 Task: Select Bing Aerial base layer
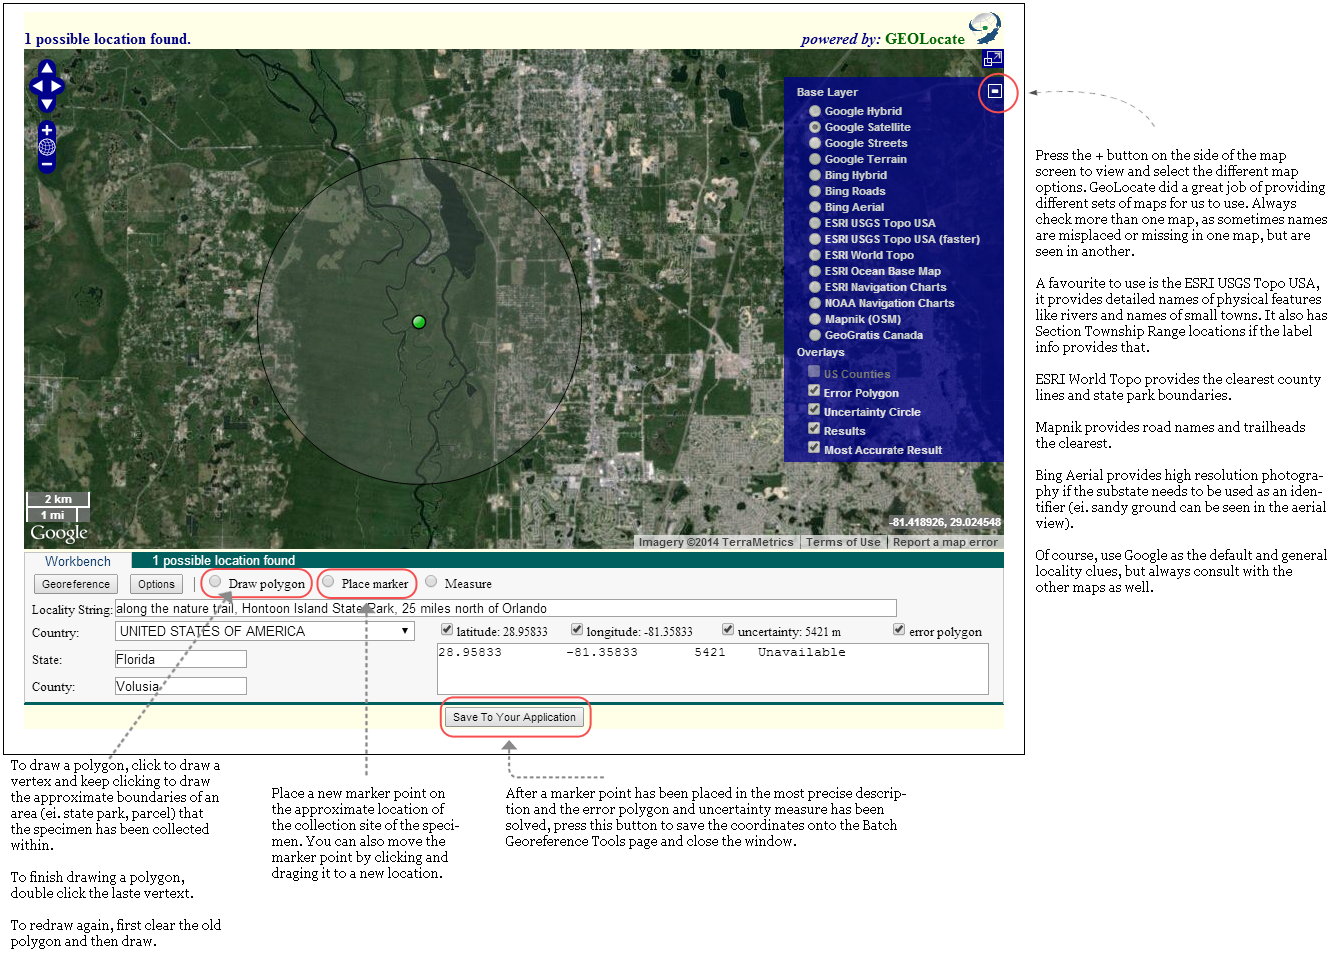click(x=815, y=207)
